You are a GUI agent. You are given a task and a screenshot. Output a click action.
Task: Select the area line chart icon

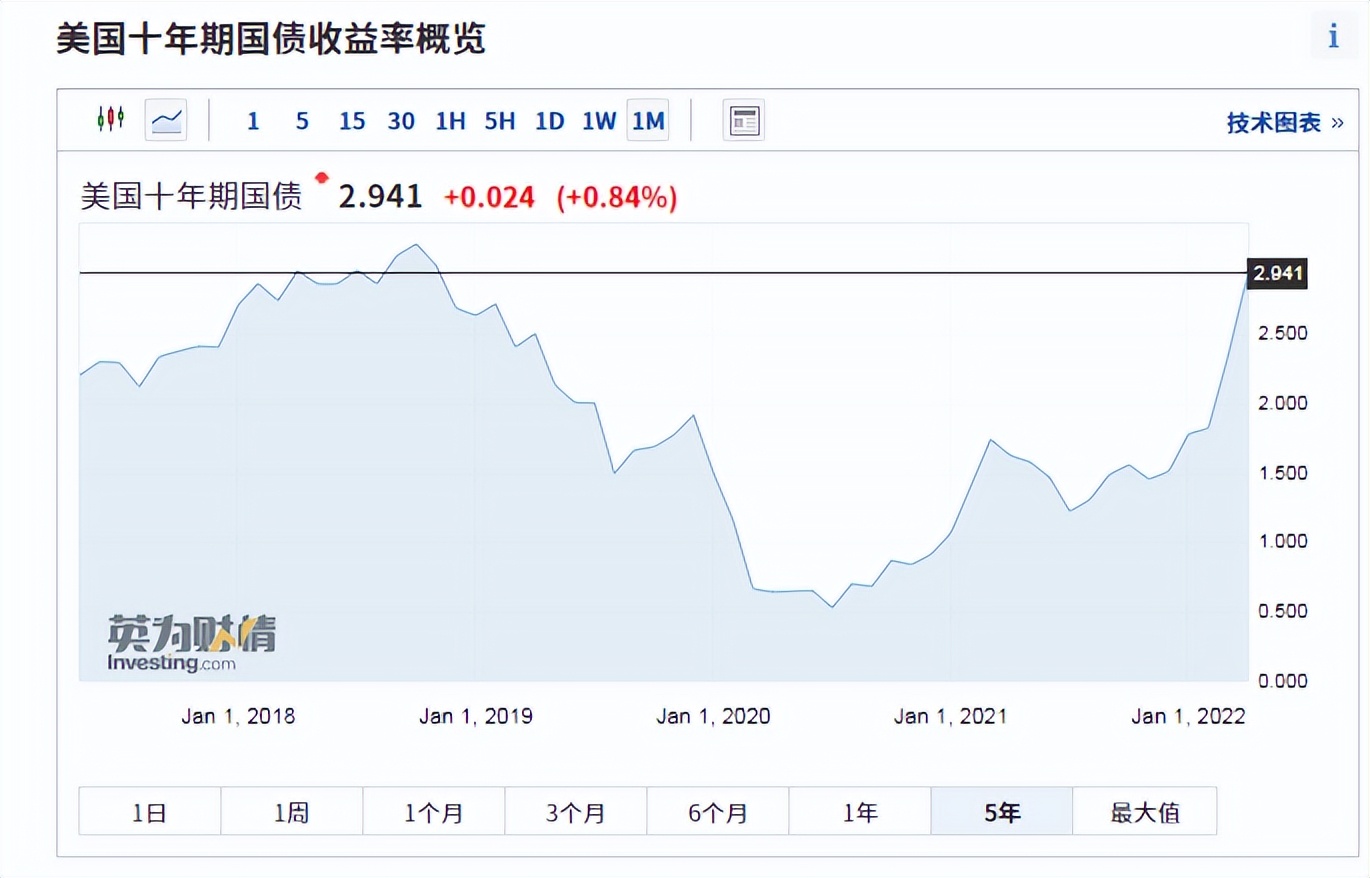click(166, 120)
